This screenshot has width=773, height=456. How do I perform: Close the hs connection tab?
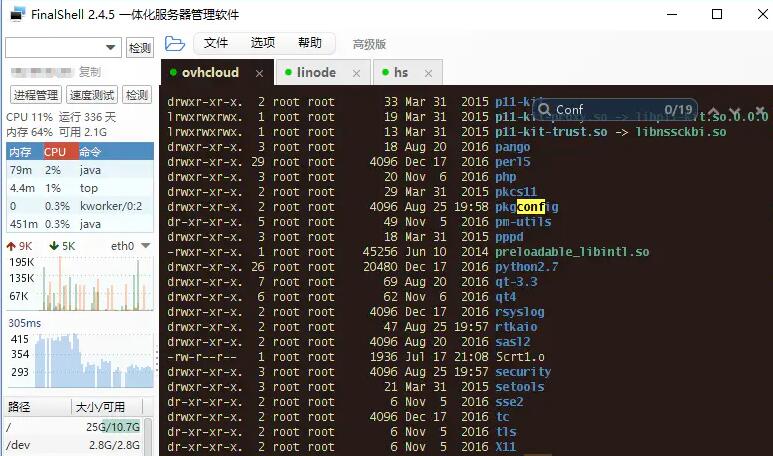pos(428,73)
